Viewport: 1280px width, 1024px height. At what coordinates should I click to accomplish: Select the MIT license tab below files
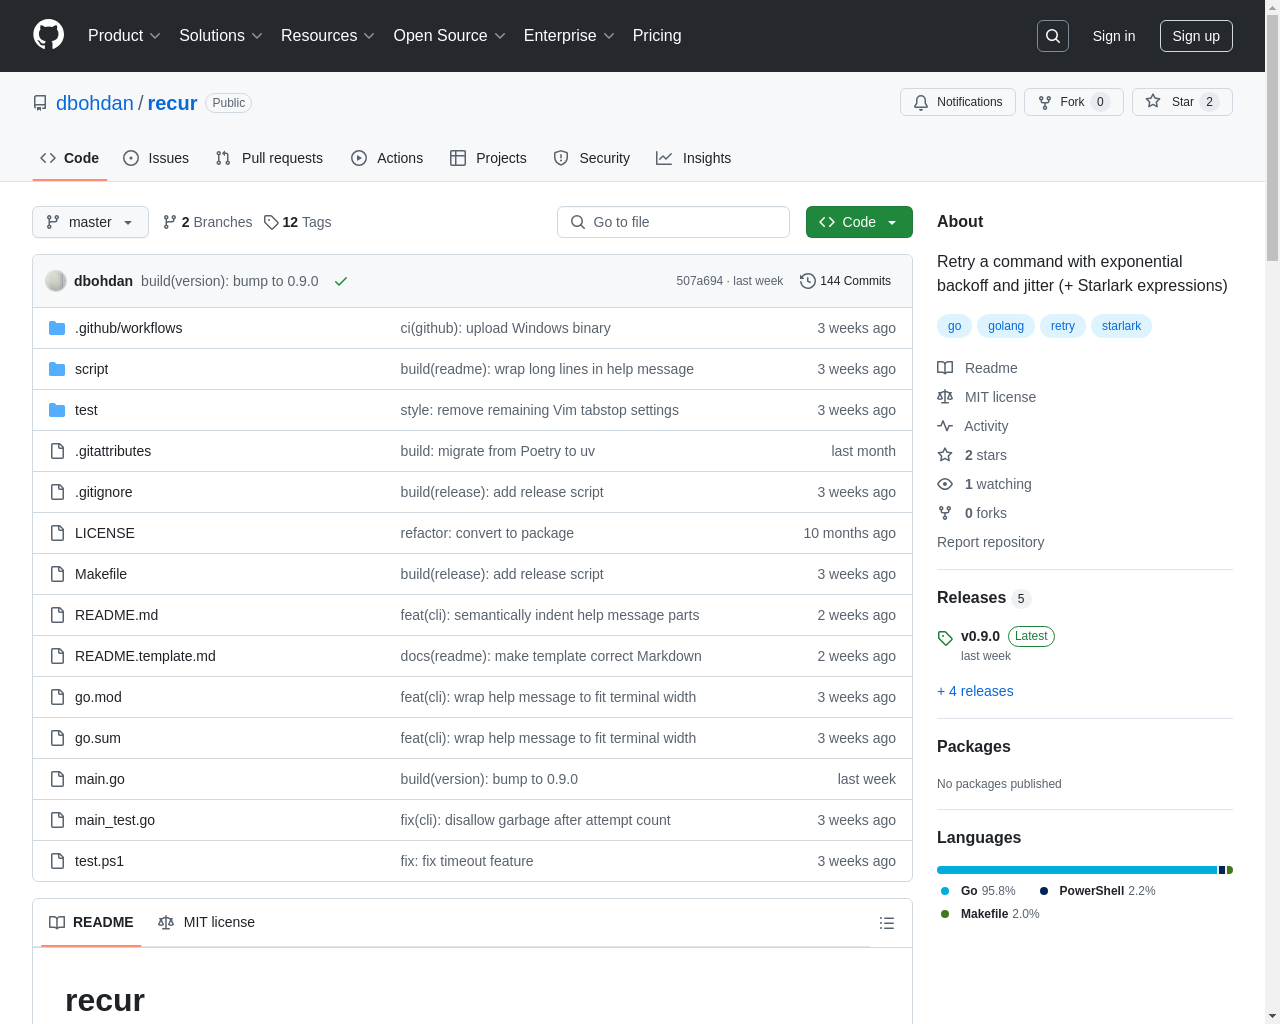click(x=206, y=922)
